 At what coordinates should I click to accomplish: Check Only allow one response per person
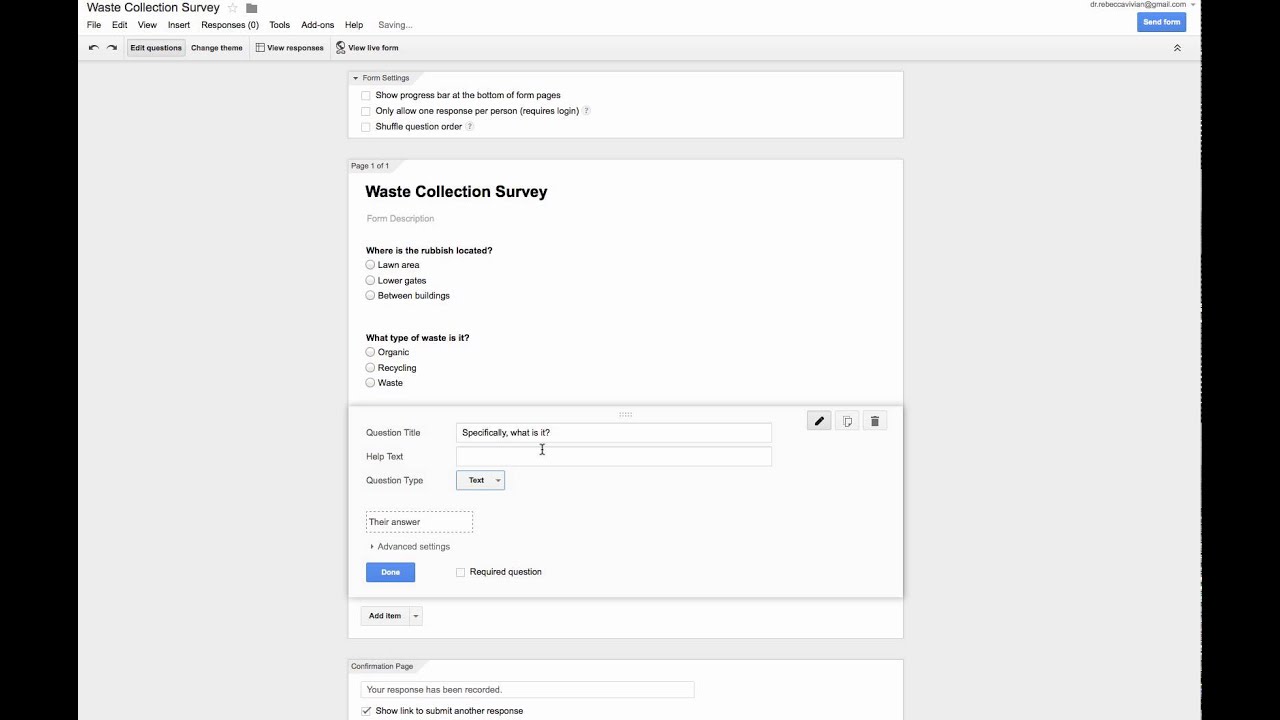366,111
